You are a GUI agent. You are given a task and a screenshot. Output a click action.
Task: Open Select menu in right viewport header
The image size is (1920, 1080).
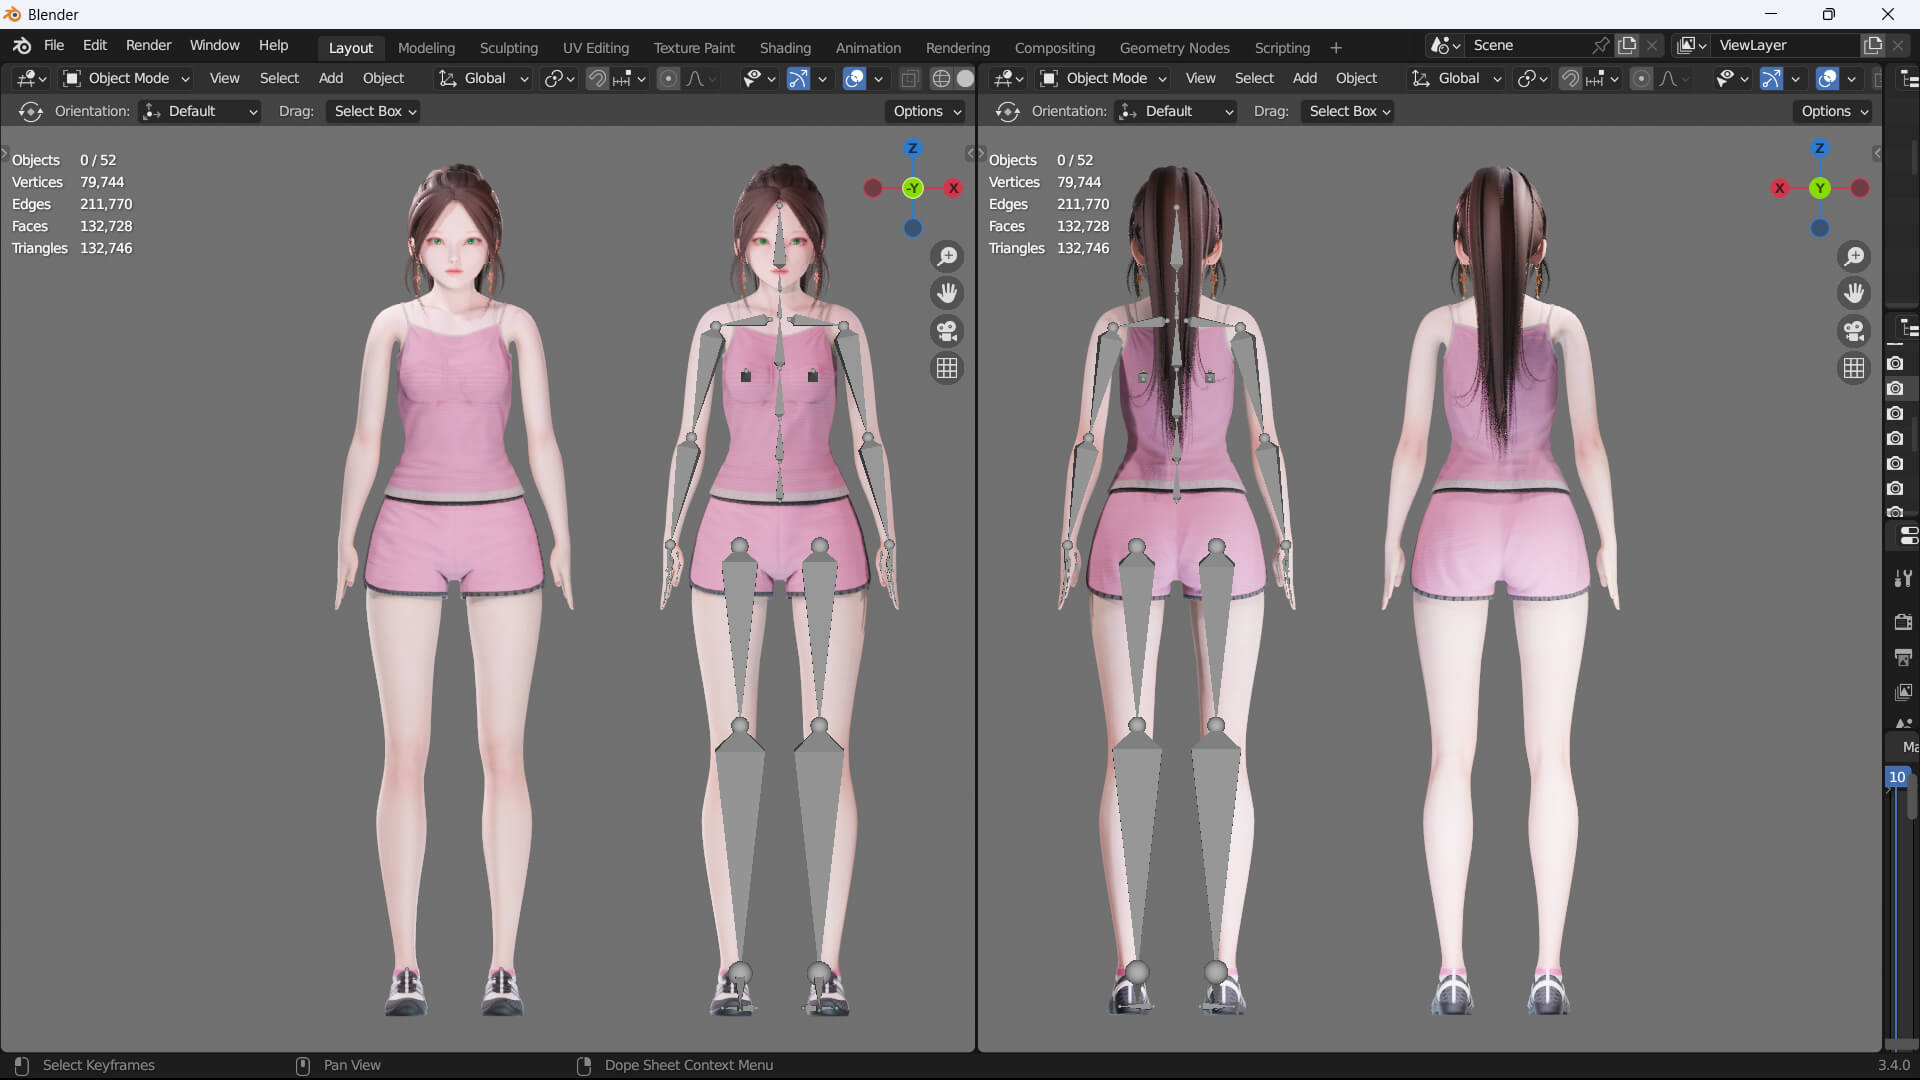pos(1254,78)
